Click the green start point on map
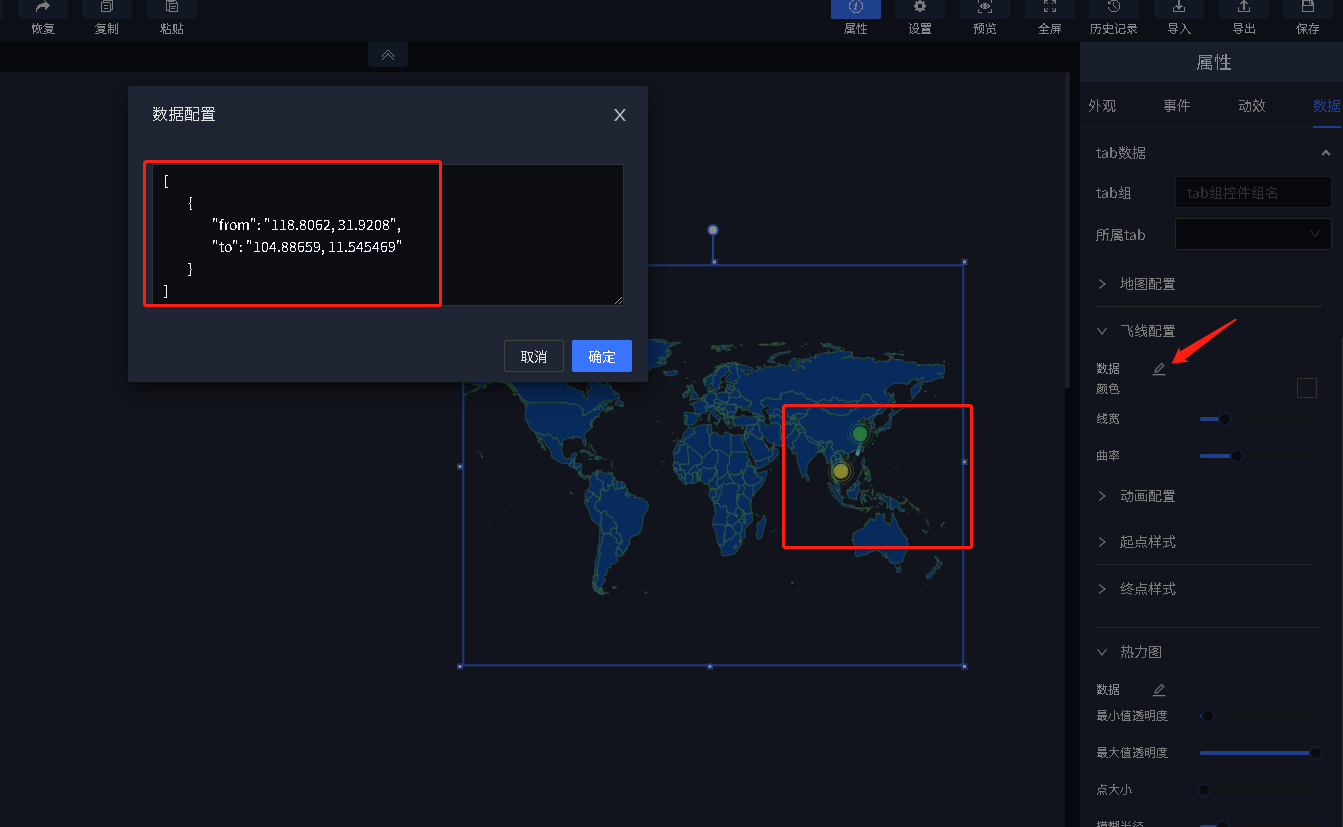The height and width of the screenshot is (827, 1343). click(860, 434)
